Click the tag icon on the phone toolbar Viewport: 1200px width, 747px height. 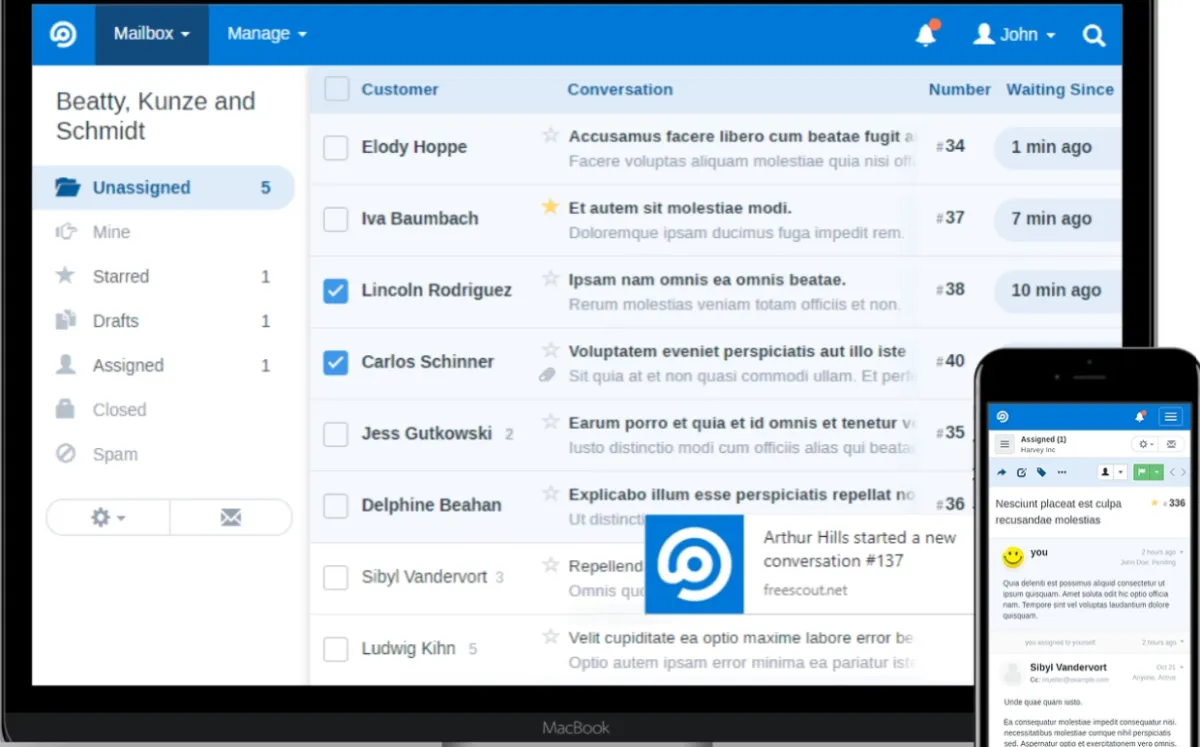click(x=1041, y=472)
